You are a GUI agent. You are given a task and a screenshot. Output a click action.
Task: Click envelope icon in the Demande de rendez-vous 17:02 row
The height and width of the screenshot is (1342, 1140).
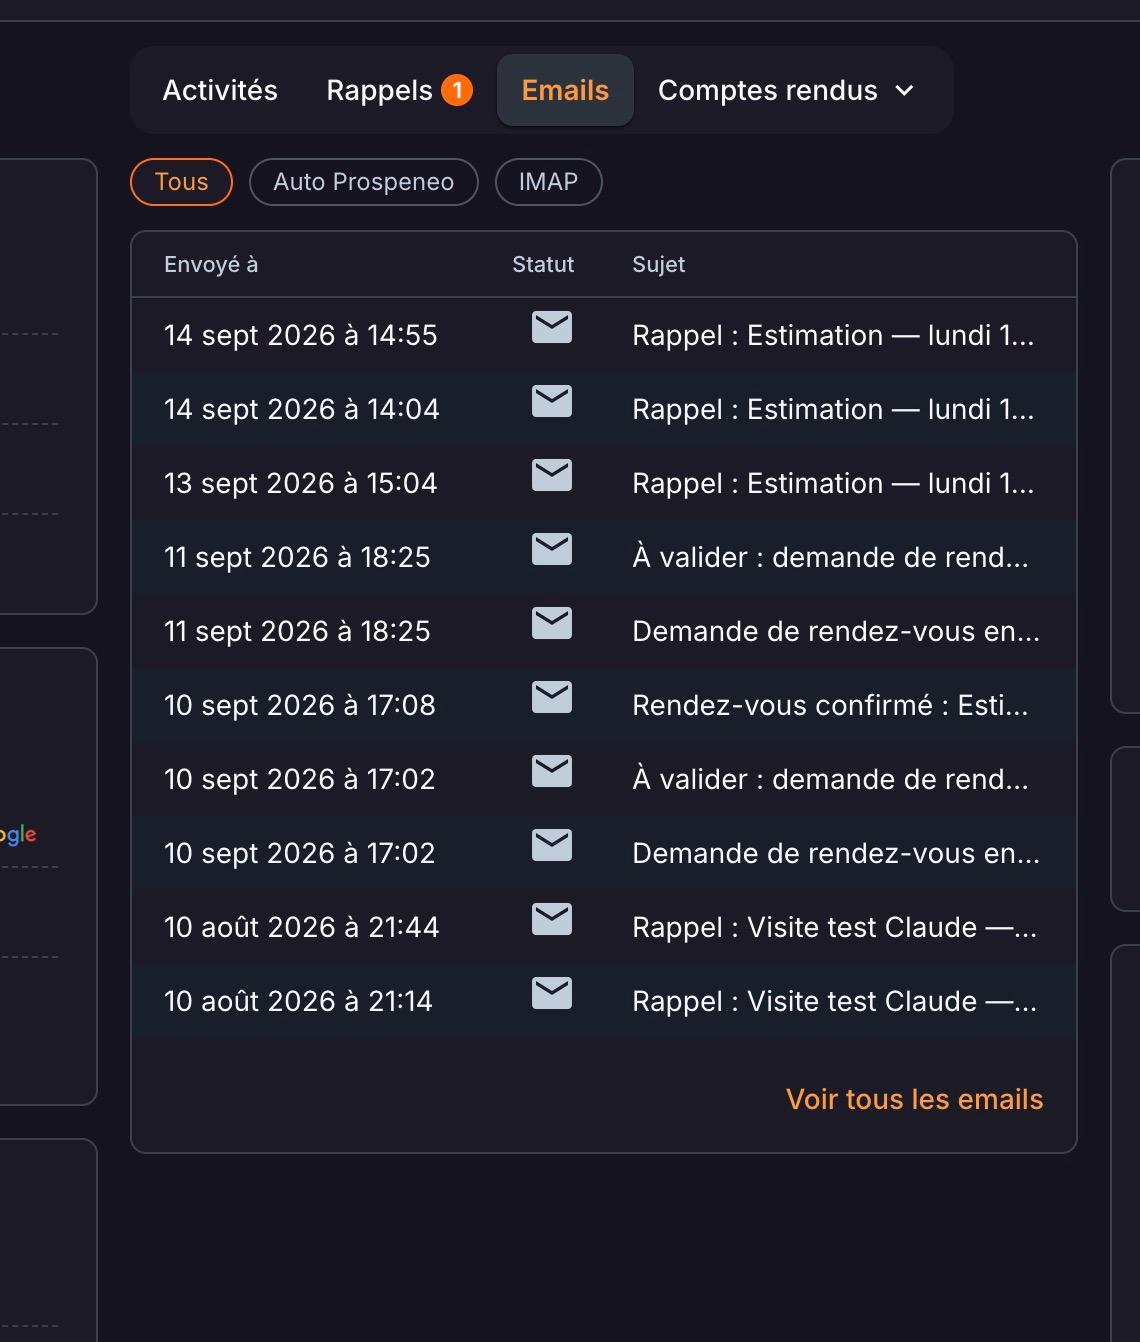(x=552, y=845)
